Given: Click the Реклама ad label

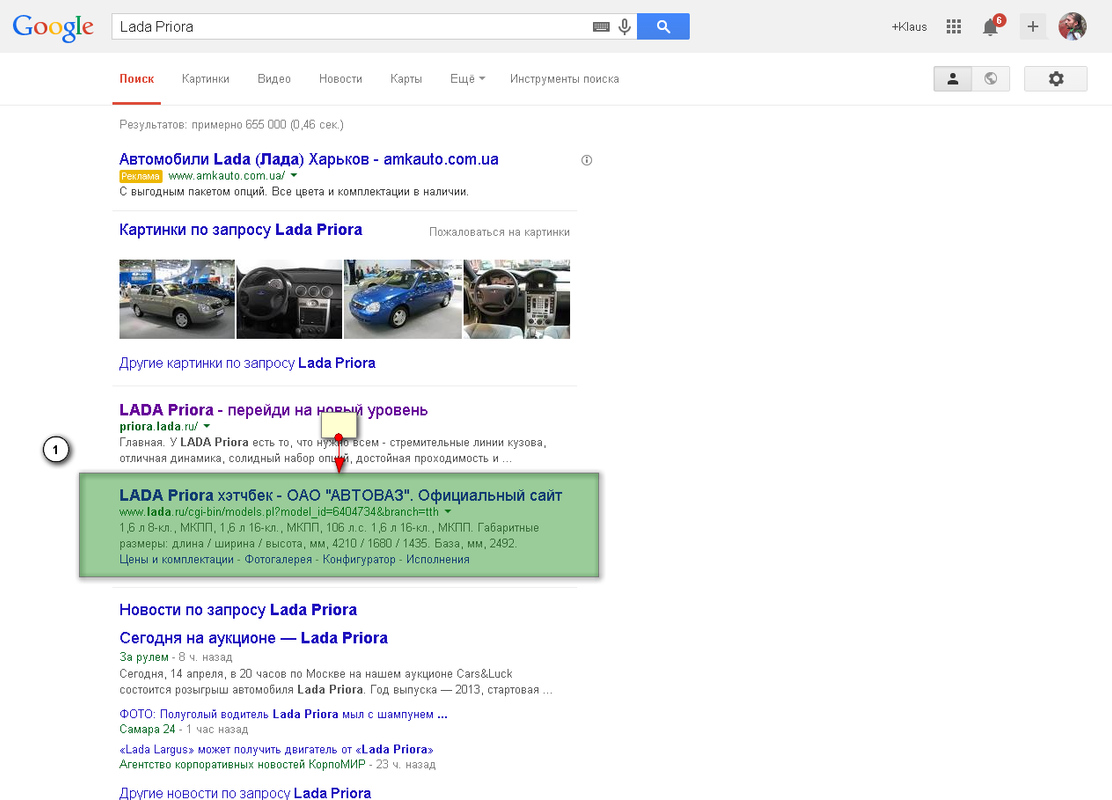Looking at the screenshot, I should click(140, 176).
